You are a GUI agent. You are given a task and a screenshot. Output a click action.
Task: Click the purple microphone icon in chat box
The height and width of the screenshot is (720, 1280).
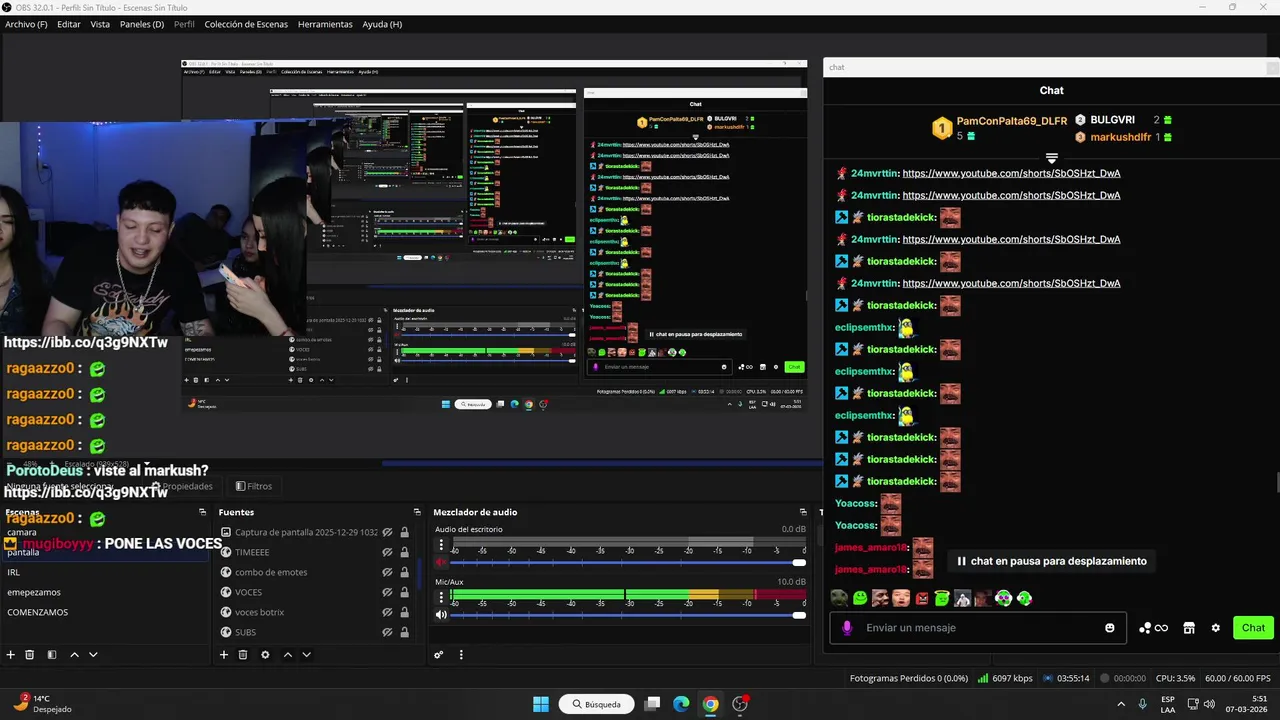coord(847,628)
